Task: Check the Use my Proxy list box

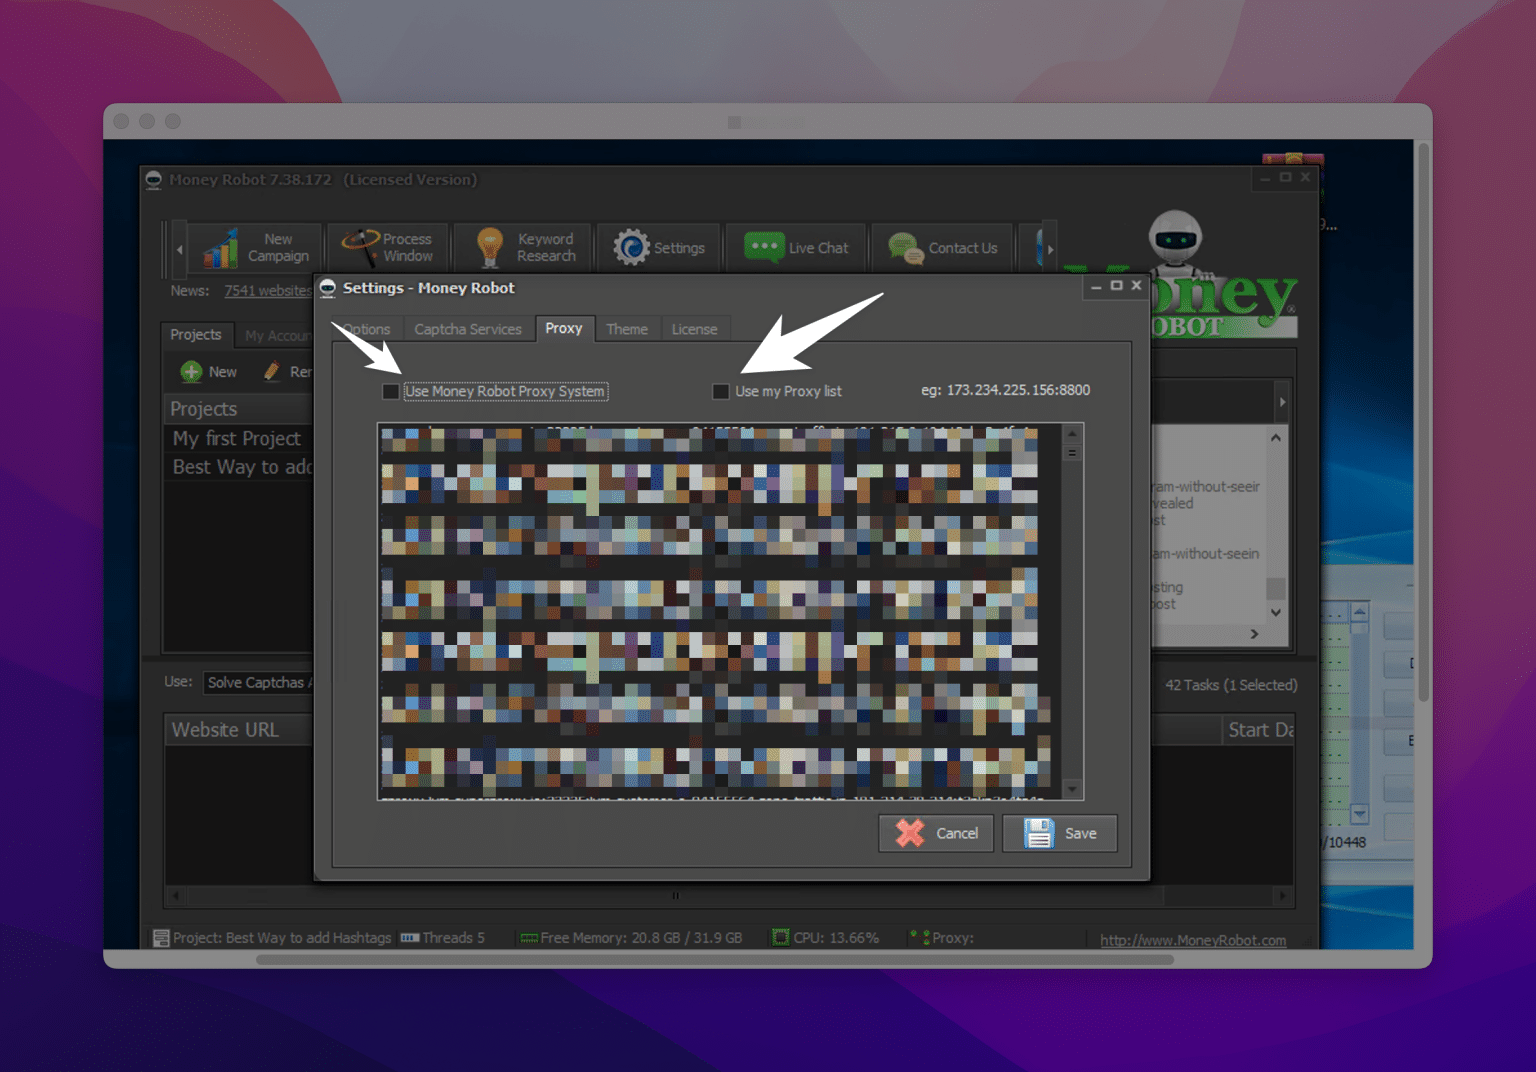Action: pos(720,391)
